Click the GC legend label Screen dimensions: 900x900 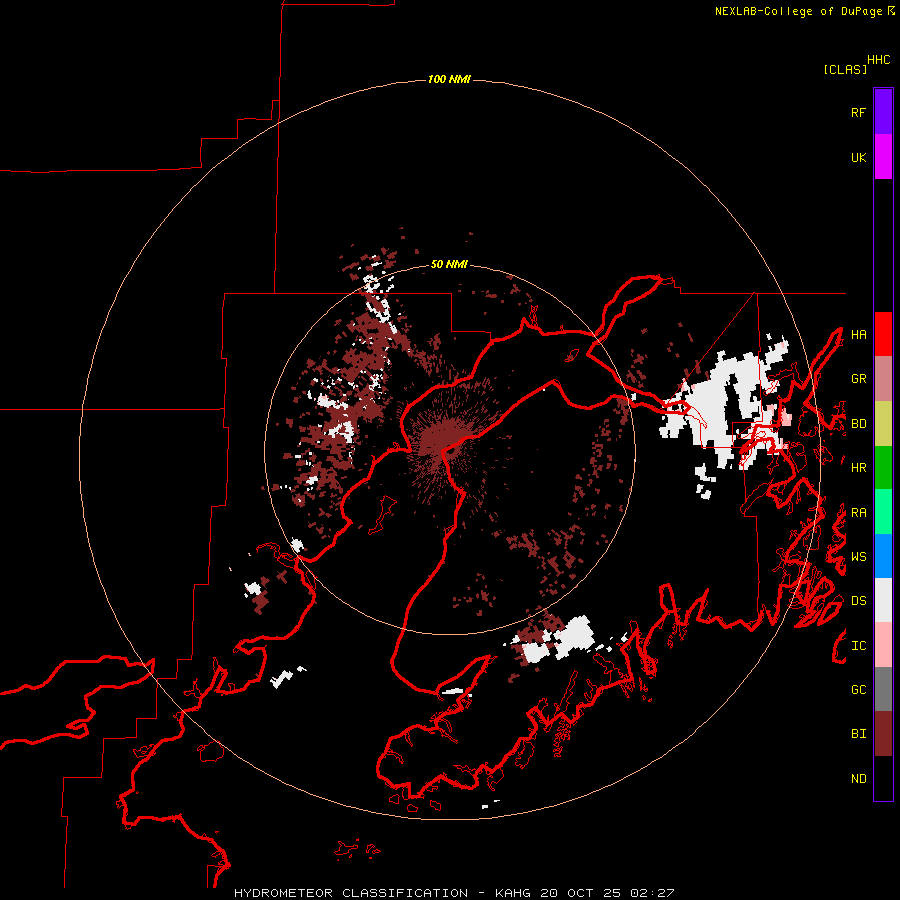[858, 690]
